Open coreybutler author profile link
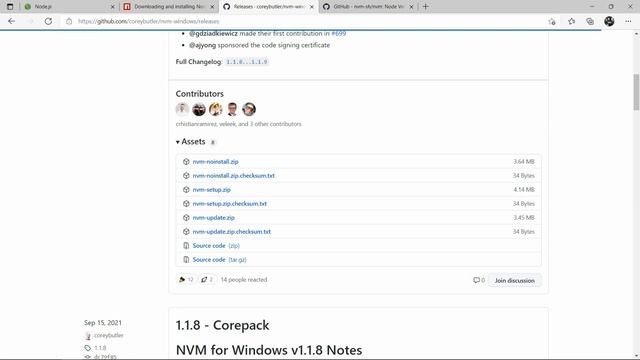 pyautogui.click(x=108, y=335)
